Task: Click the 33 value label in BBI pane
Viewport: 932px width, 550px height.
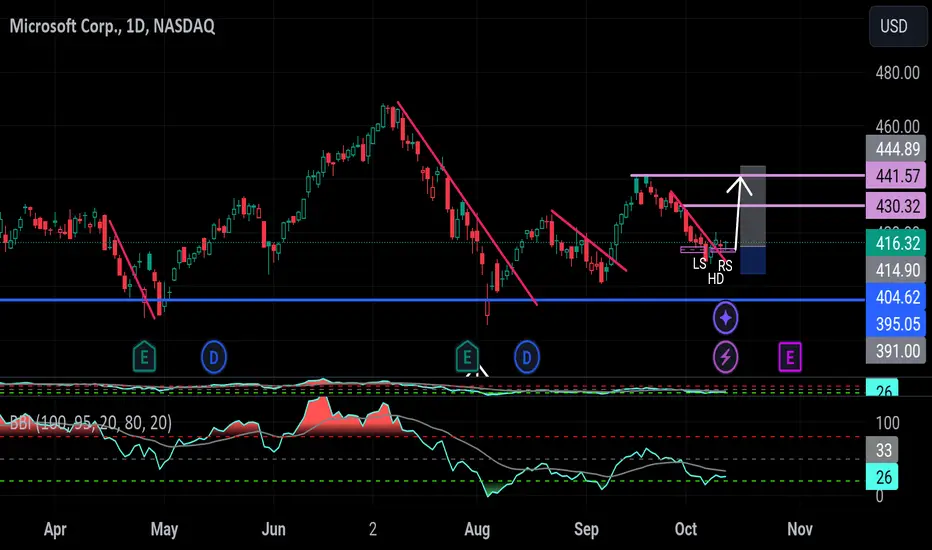Action: 883,450
